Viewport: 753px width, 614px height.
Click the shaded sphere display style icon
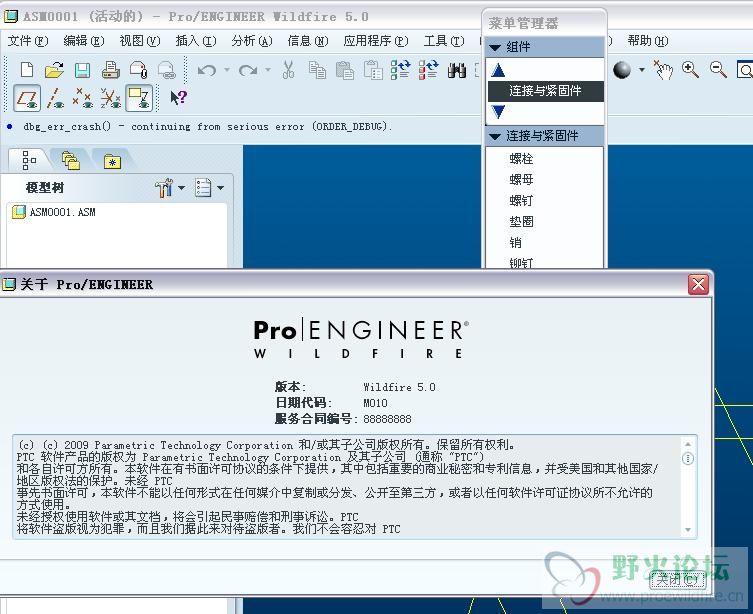(622, 70)
